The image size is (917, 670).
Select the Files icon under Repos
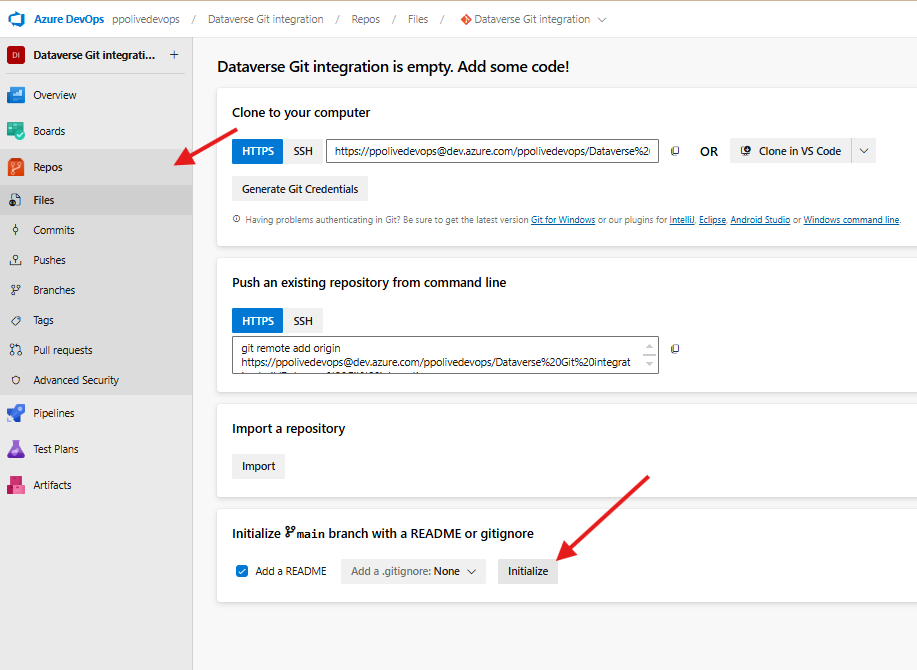click(16, 200)
